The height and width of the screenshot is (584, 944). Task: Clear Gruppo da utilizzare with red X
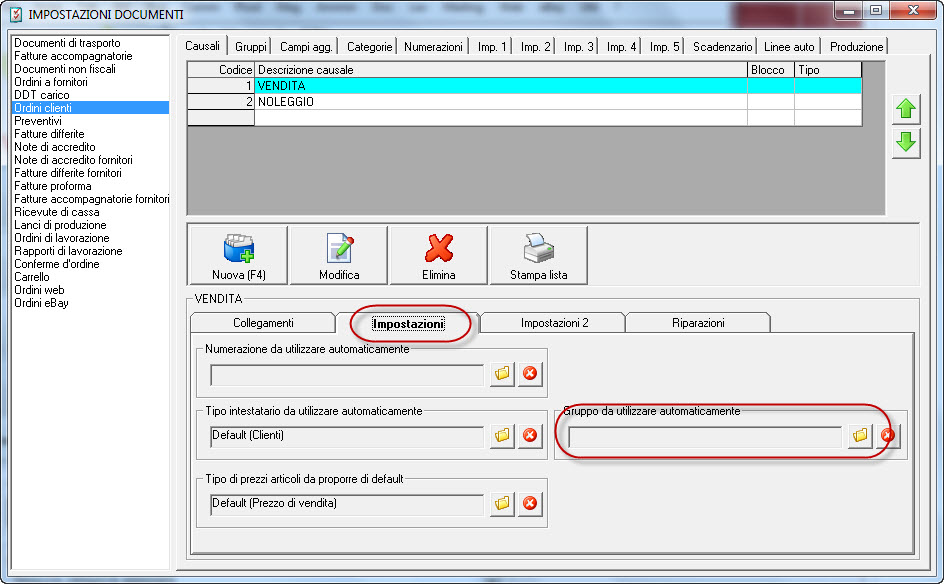click(888, 435)
